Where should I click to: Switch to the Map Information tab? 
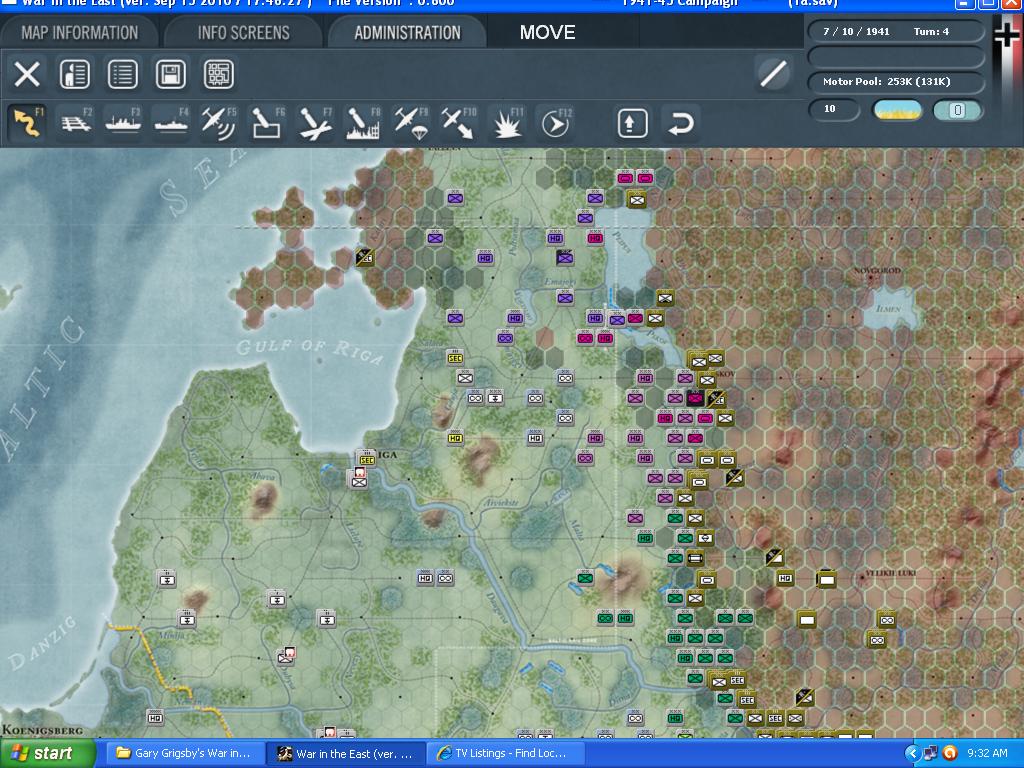pyautogui.click(x=79, y=32)
